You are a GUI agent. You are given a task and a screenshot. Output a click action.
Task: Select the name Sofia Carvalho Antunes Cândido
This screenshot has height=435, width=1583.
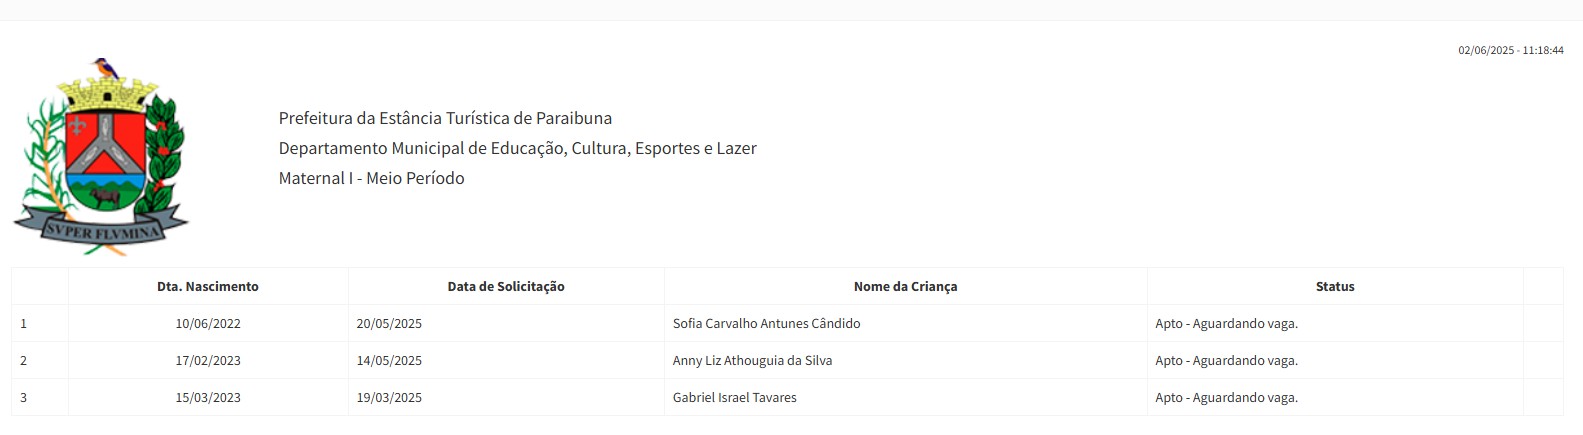[766, 323]
